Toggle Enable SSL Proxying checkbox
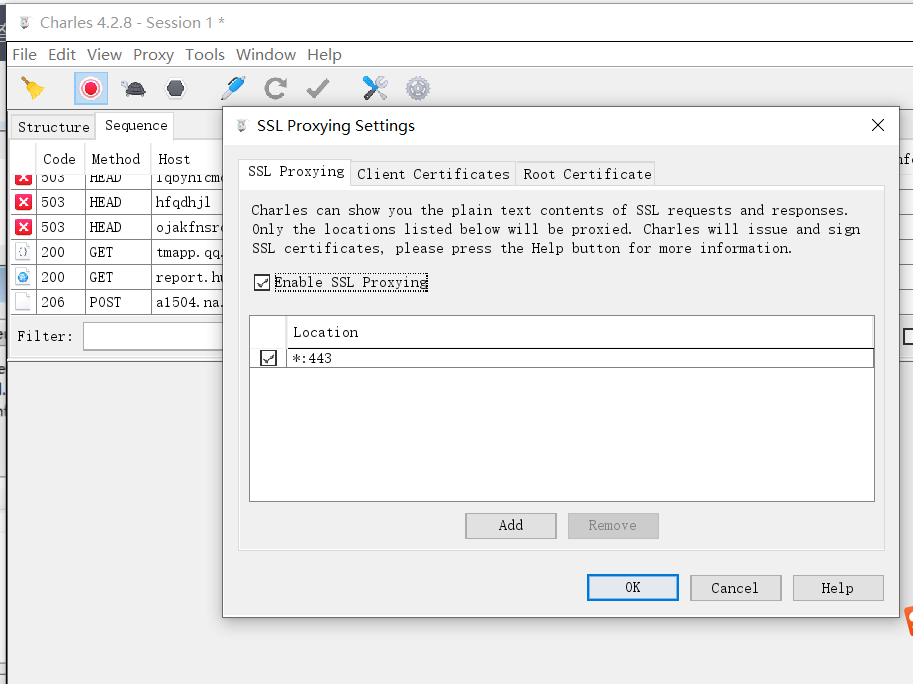This screenshot has width=913, height=684. click(262, 282)
